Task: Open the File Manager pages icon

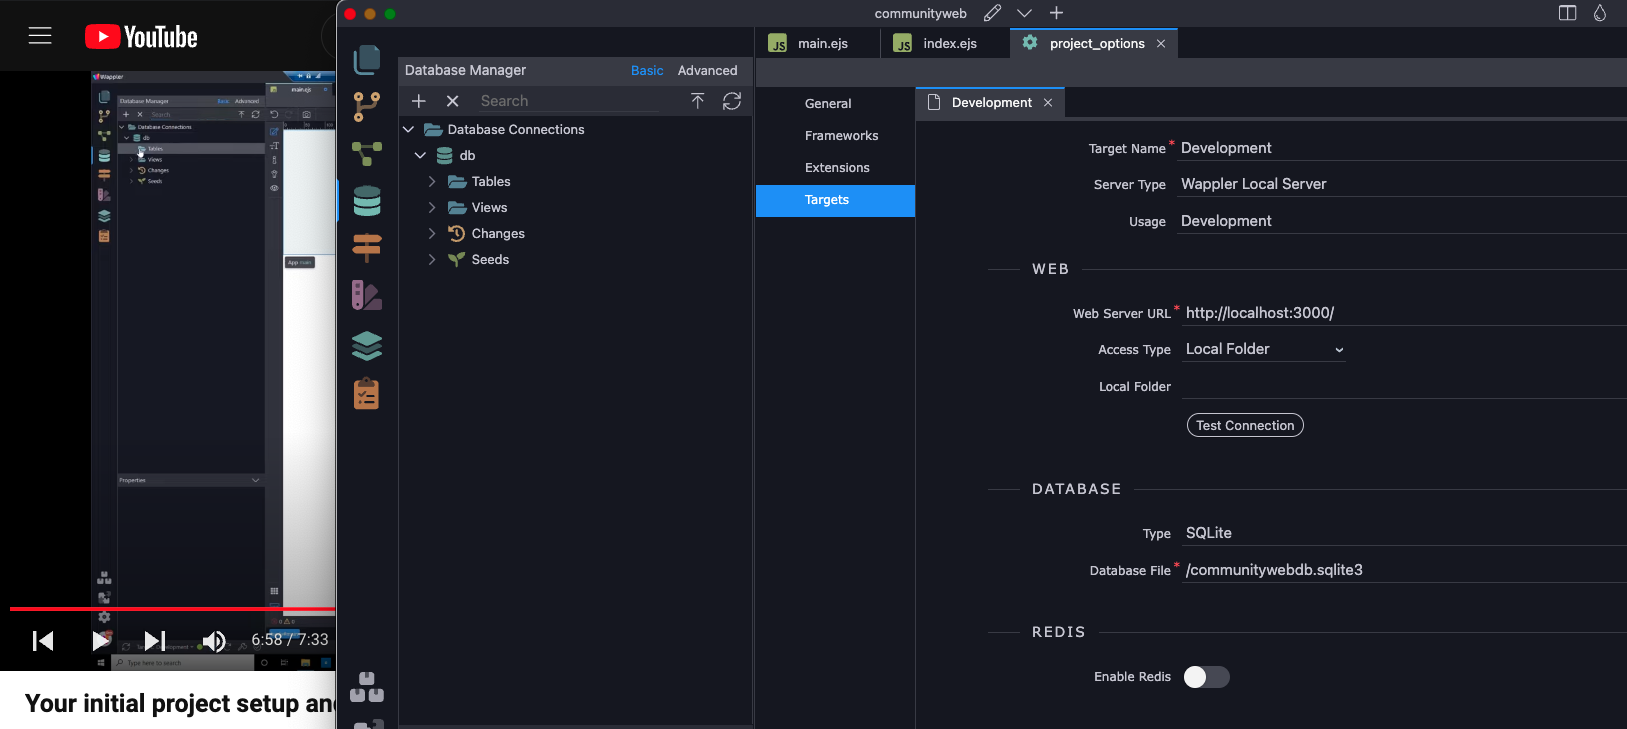Action: pos(367,60)
